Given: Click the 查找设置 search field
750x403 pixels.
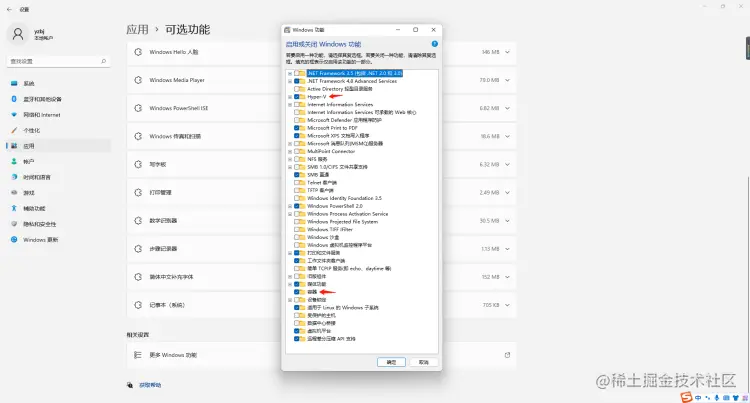Looking at the screenshot, I should [58, 61].
